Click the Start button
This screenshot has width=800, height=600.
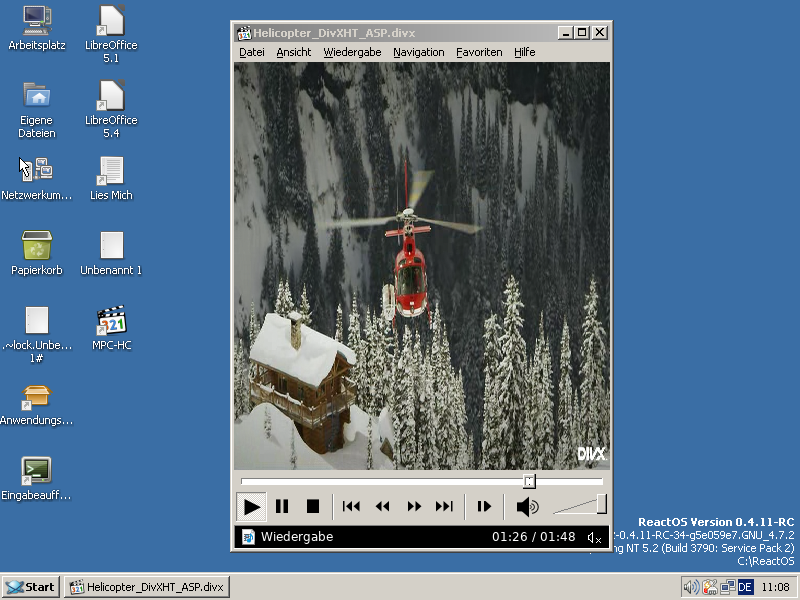[x=30, y=587]
